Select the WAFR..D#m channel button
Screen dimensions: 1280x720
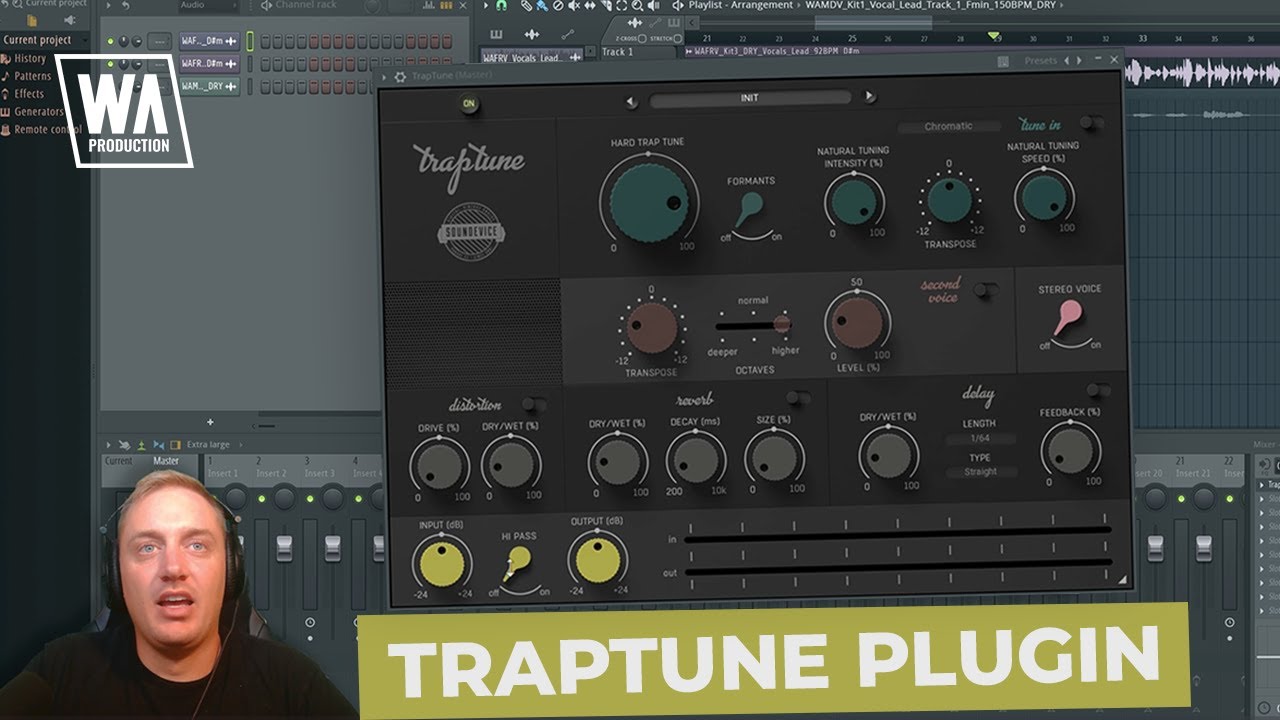pos(209,64)
